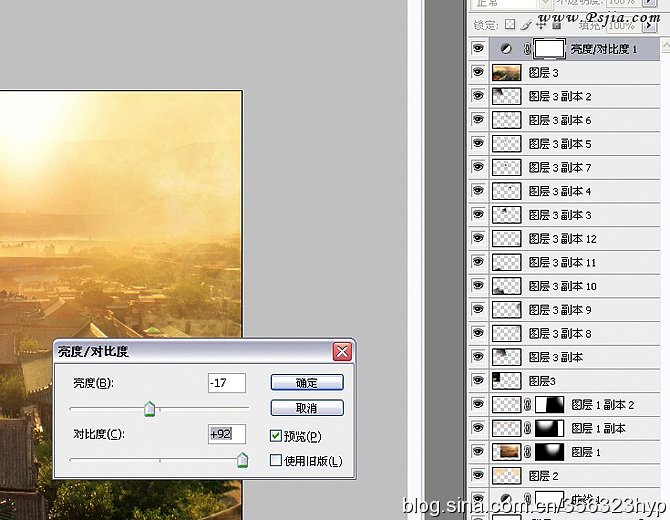Click the mask link icon on 亮度/对比度 1

(x=527, y=49)
